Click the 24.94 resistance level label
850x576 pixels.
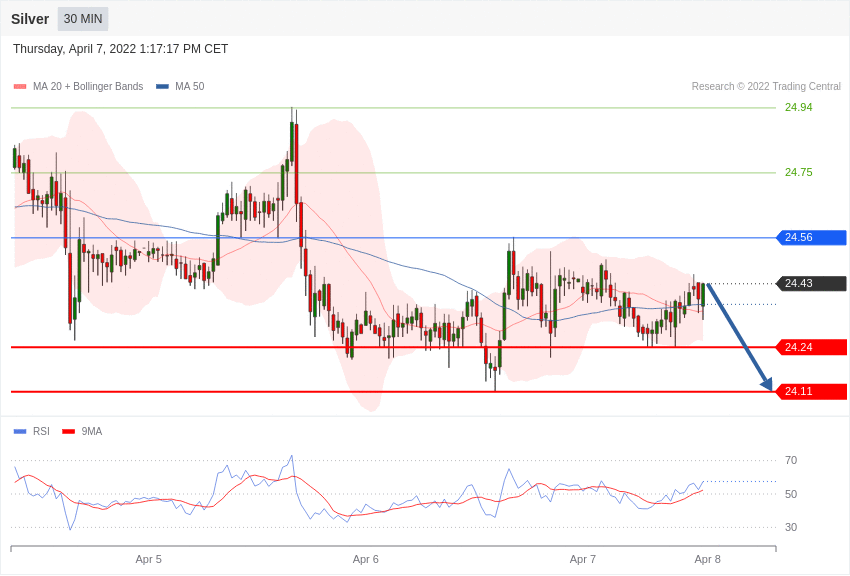tap(799, 107)
